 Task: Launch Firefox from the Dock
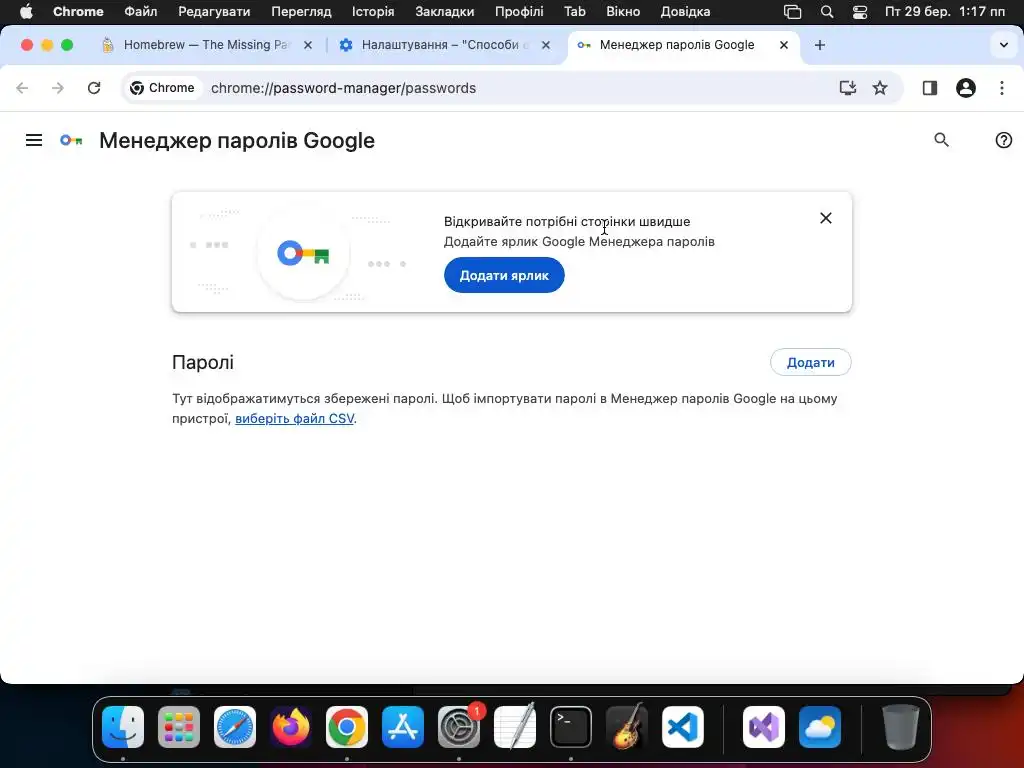(291, 727)
